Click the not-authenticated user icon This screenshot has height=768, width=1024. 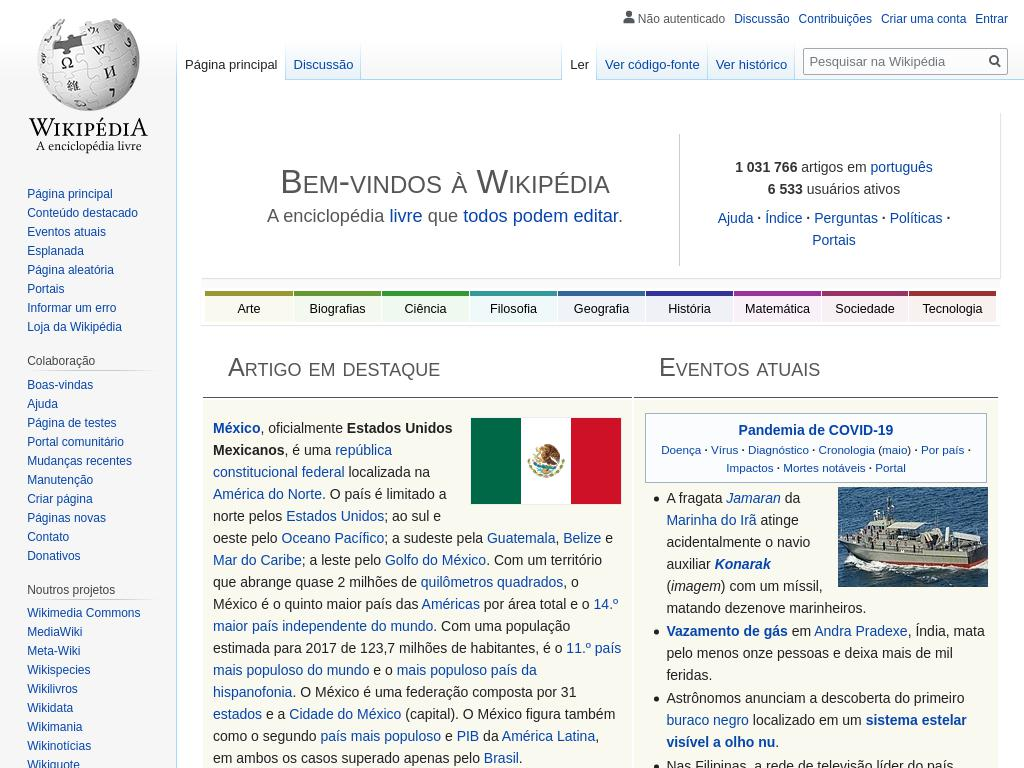[x=629, y=18]
